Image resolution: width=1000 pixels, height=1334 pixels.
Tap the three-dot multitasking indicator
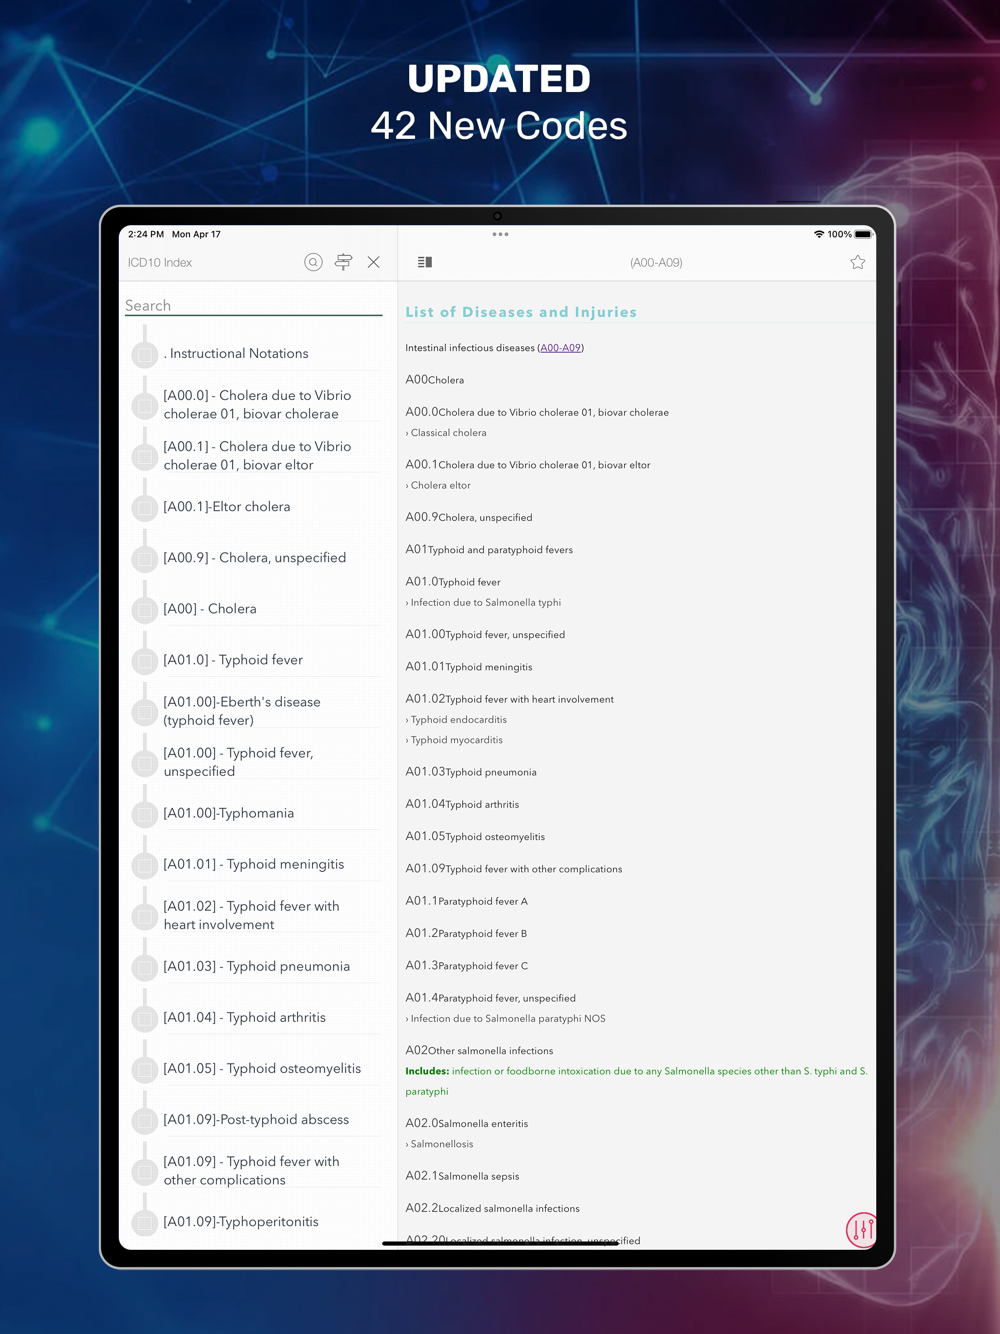pos(500,234)
